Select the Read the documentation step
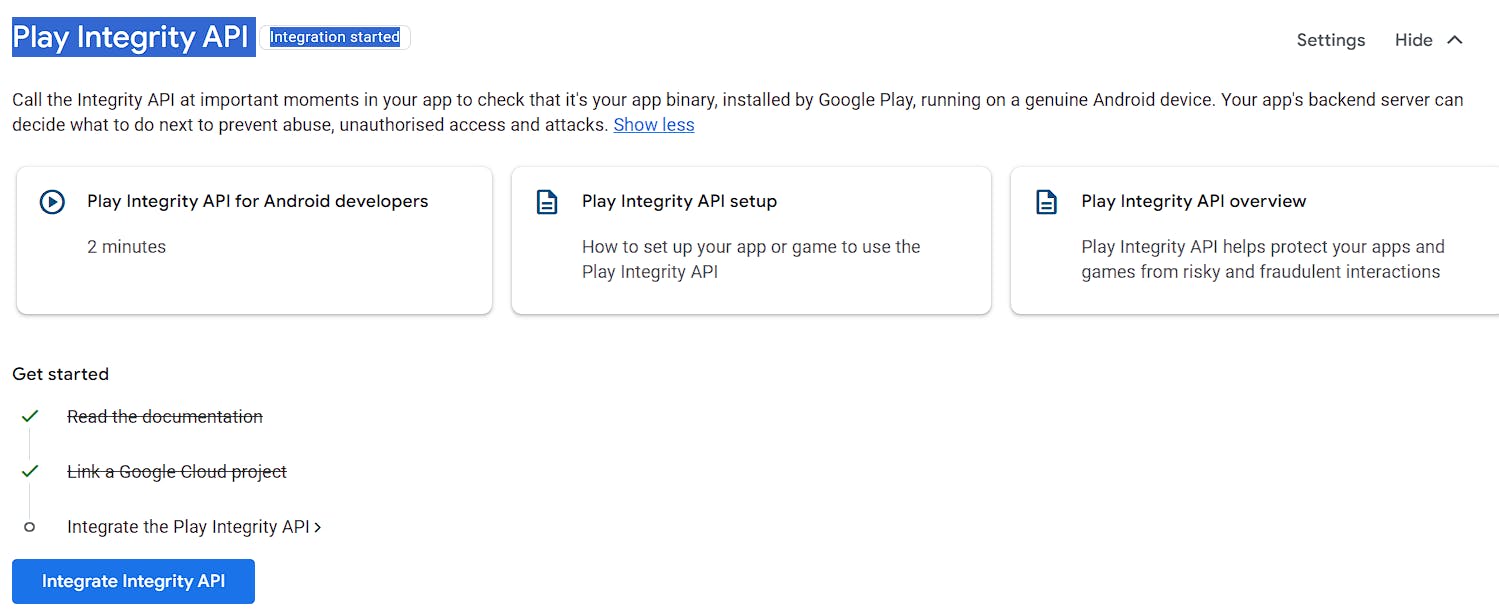 (x=165, y=417)
